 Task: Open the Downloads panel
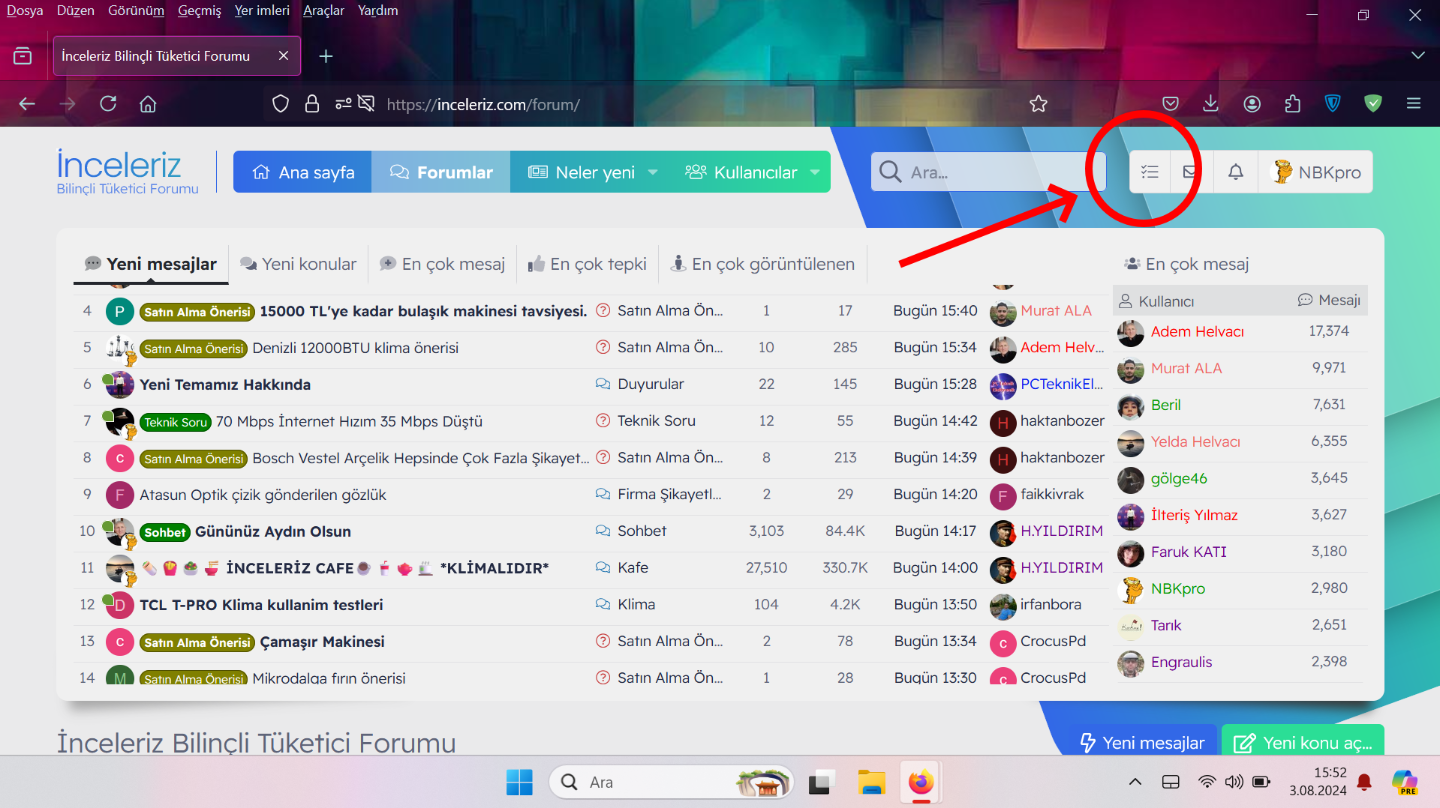pyautogui.click(x=1211, y=104)
